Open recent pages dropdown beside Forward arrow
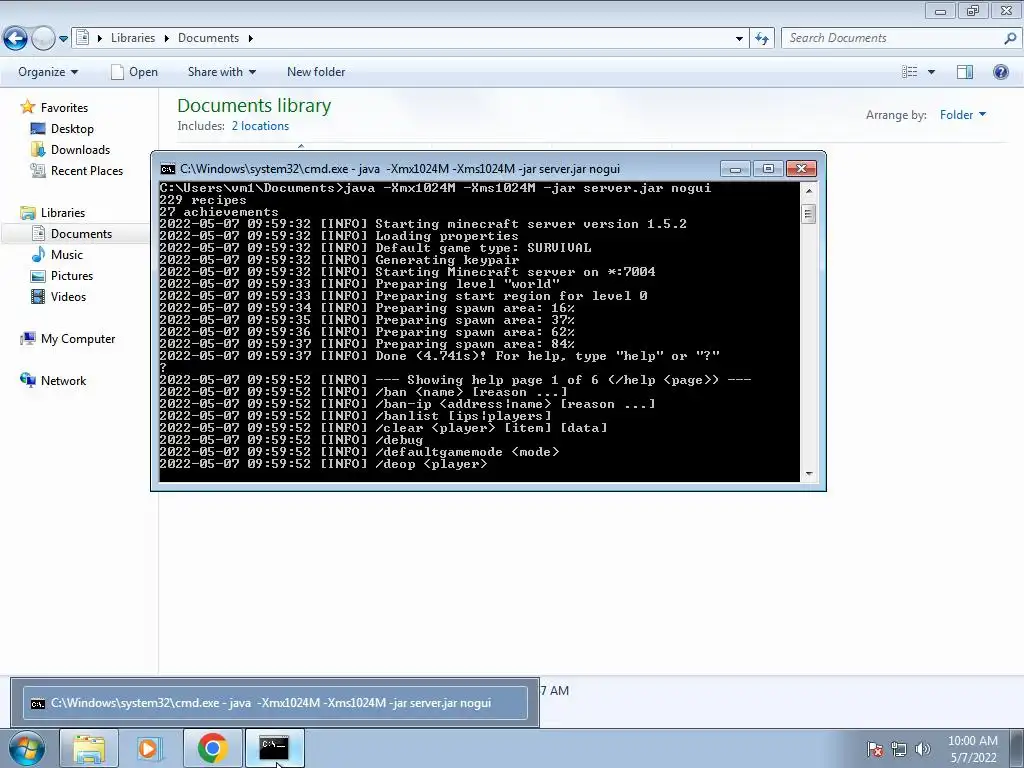1024x768 pixels. click(x=63, y=39)
